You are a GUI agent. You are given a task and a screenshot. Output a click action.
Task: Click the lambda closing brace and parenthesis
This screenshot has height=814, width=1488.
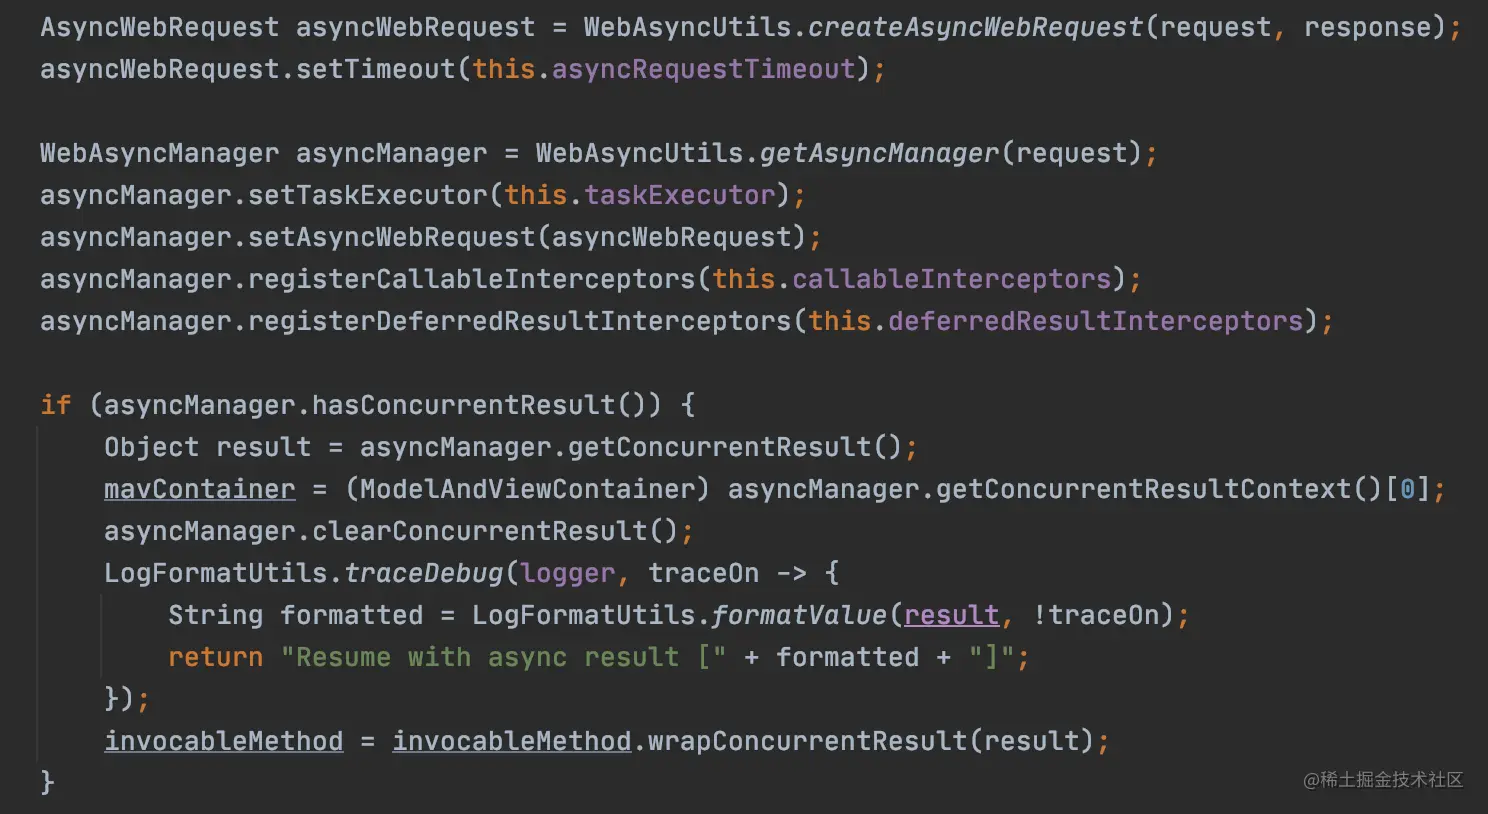120,698
